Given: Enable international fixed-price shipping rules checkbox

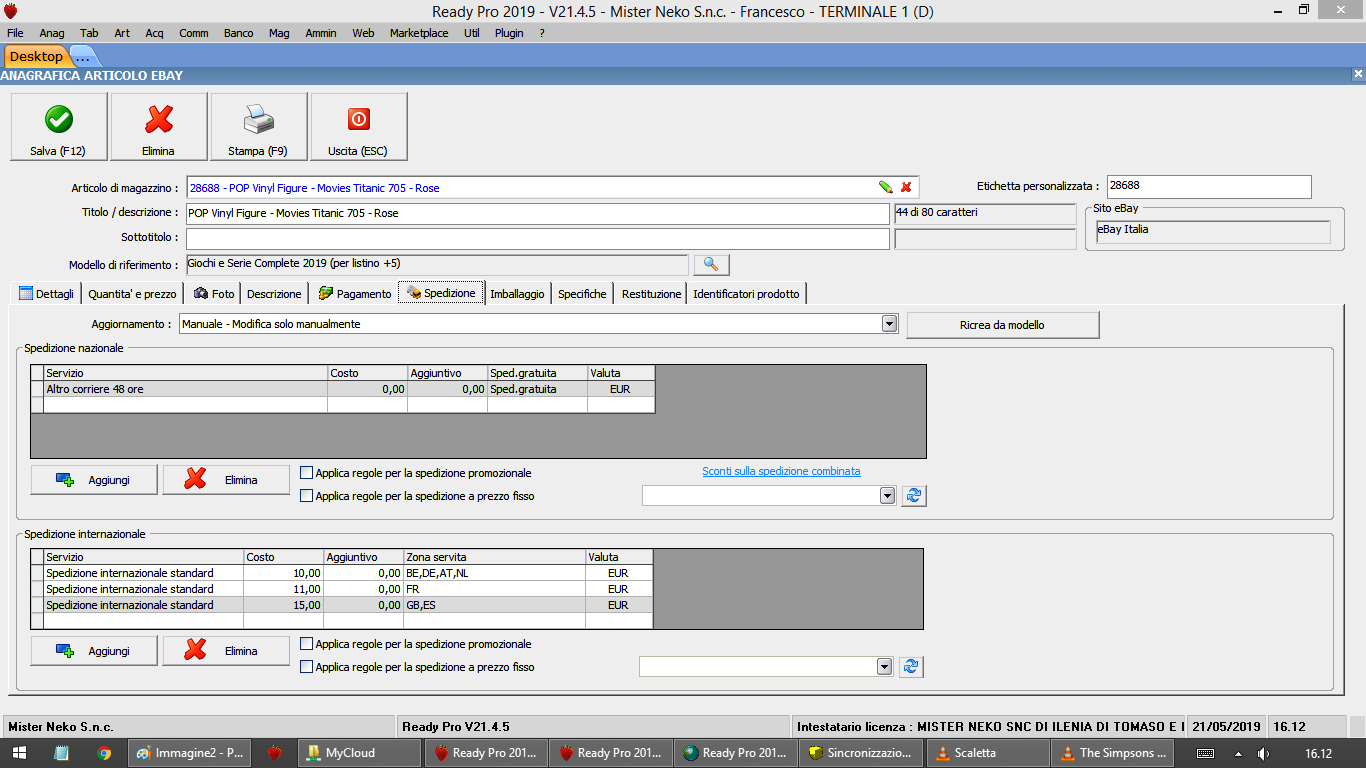Looking at the screenshot, I should coord(307,667).
